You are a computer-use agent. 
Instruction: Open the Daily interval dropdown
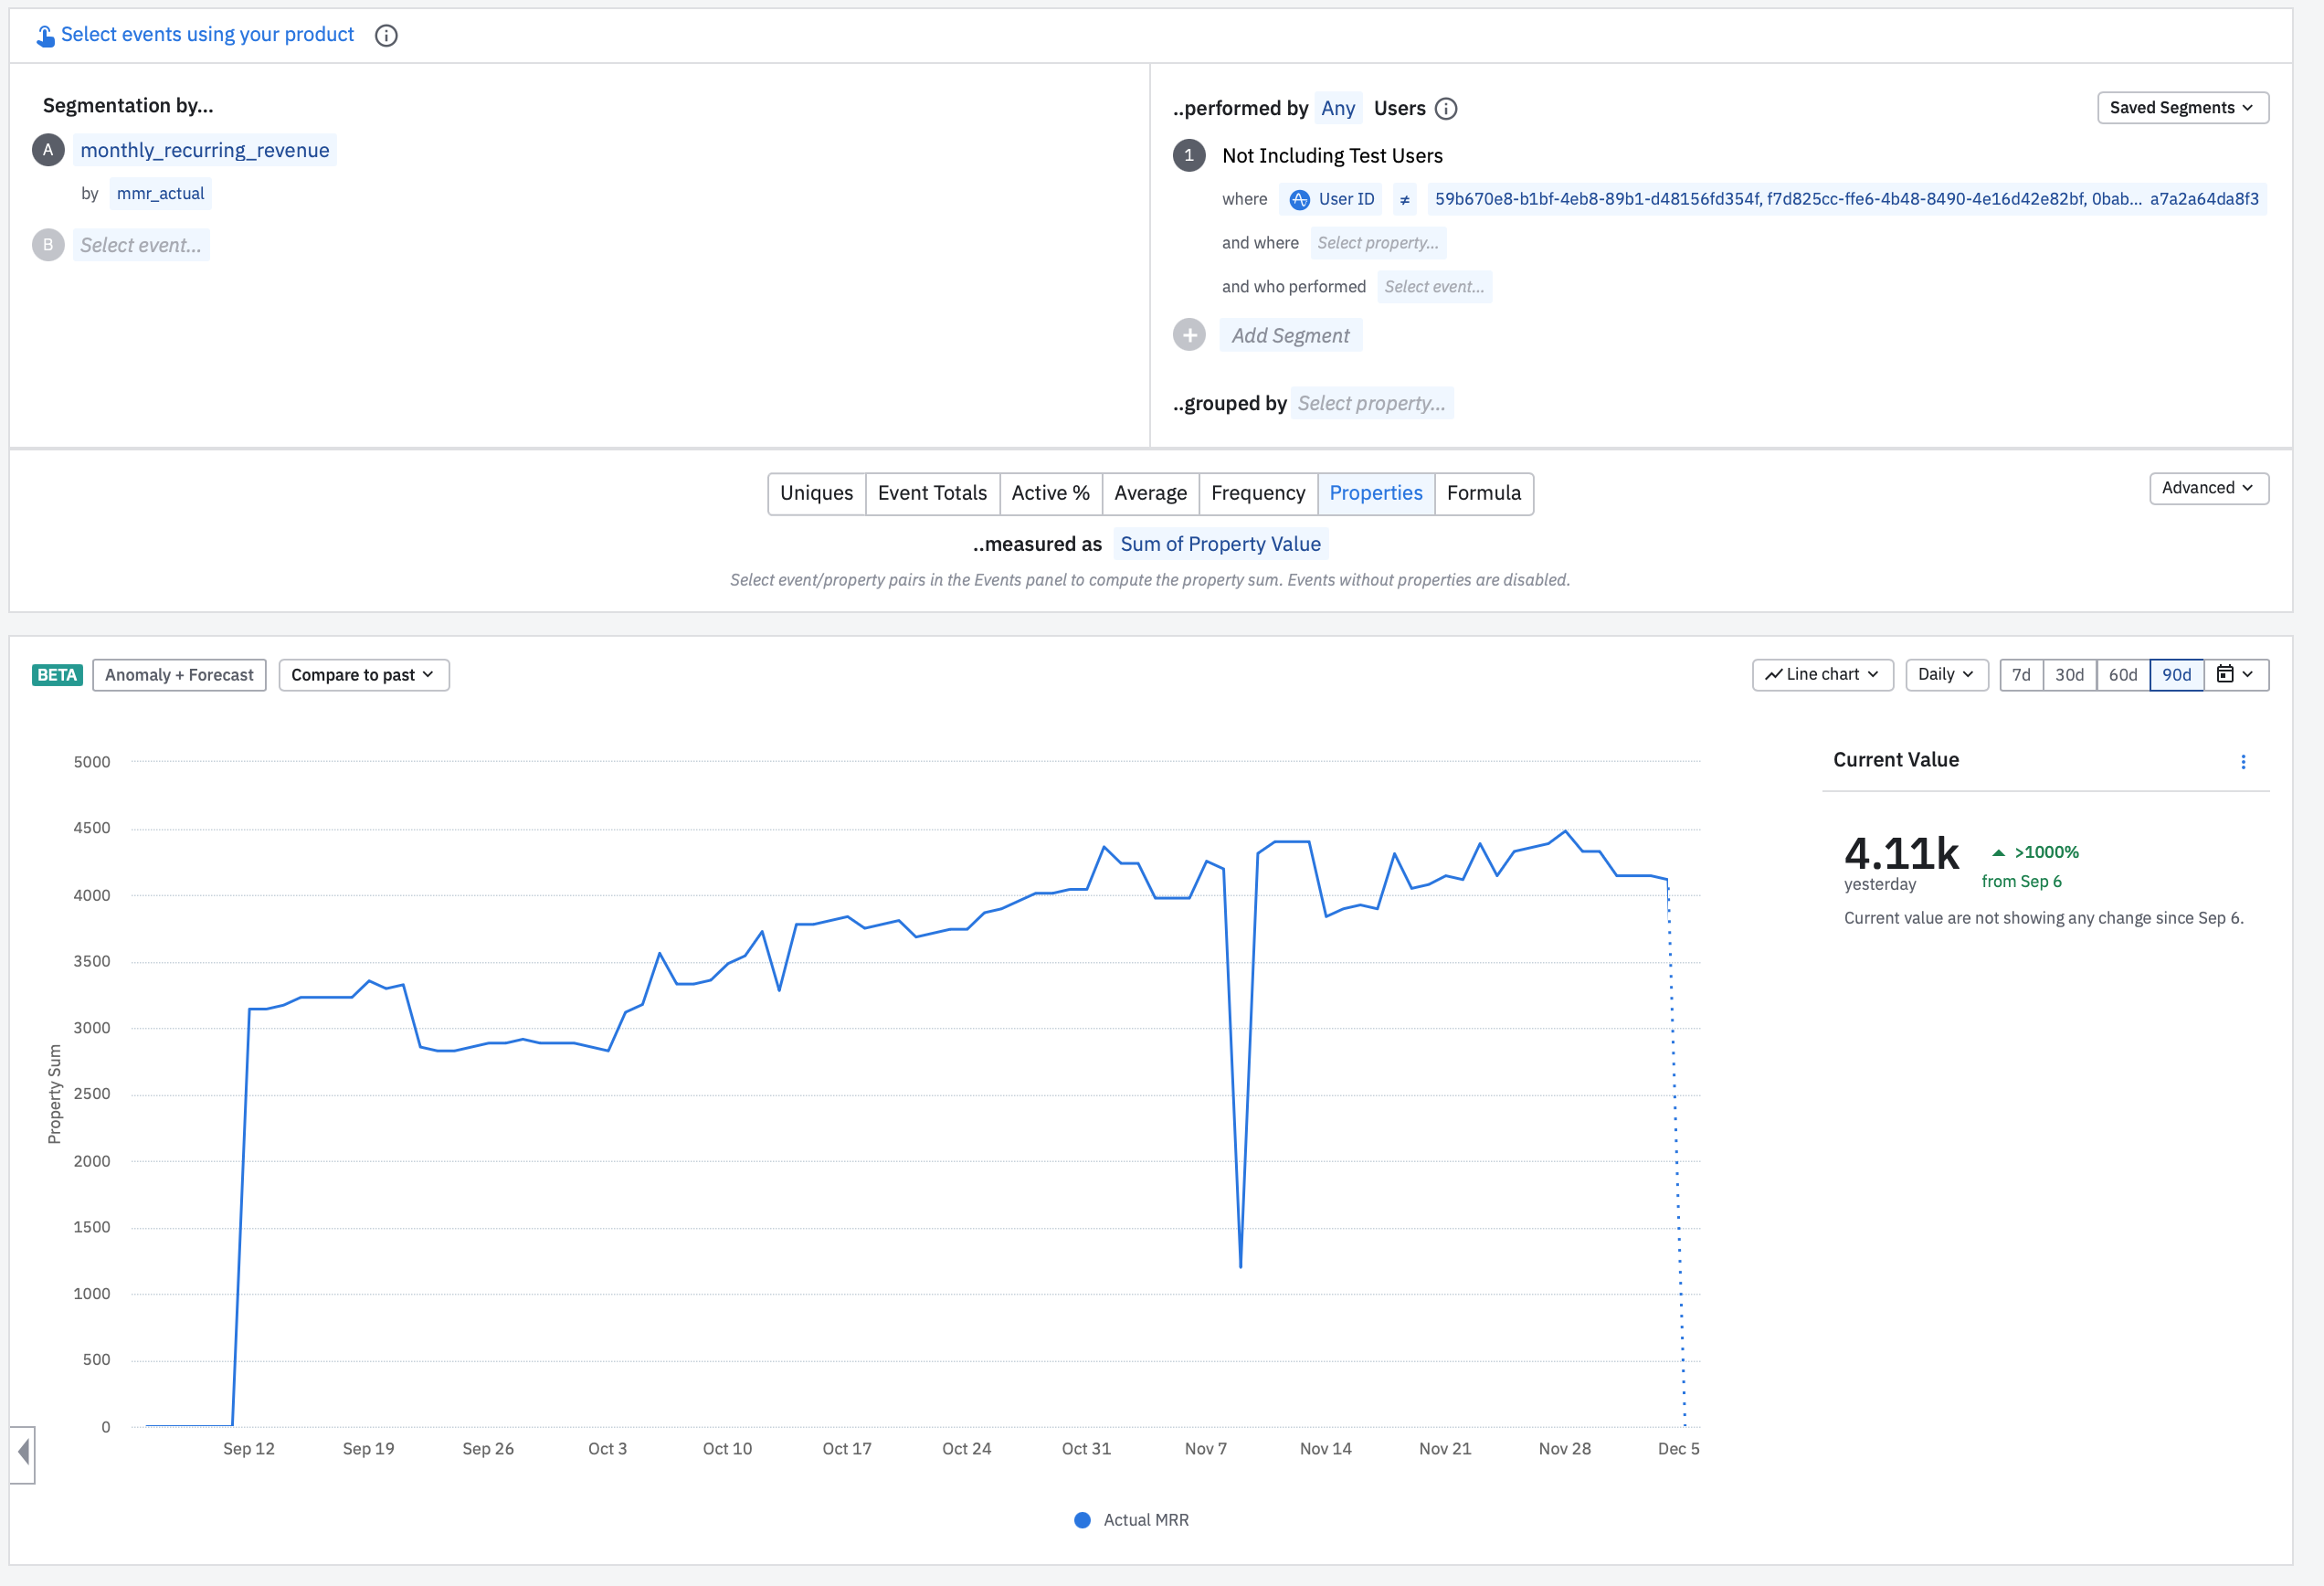click(x=1945, y=675)
